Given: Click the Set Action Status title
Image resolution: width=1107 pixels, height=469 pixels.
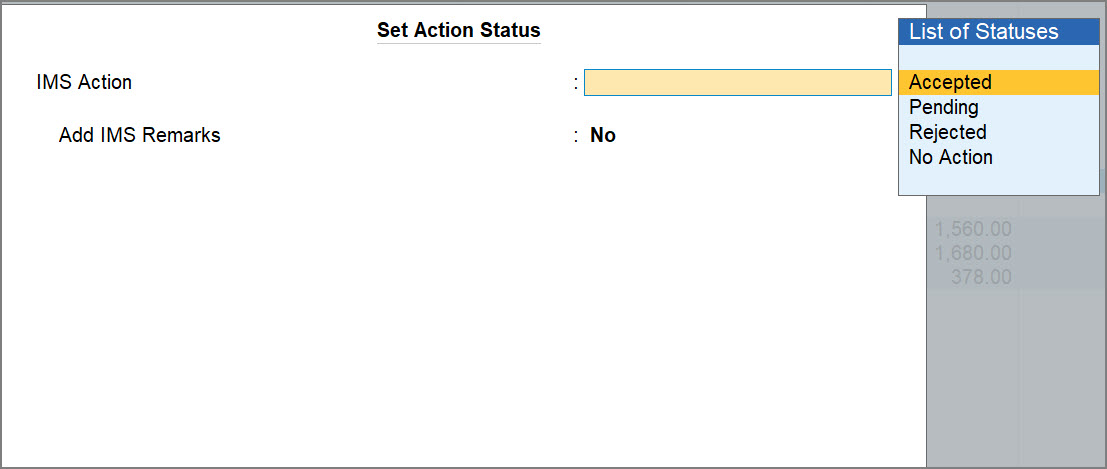Looking at the screenshot, I should pos(458,31).
